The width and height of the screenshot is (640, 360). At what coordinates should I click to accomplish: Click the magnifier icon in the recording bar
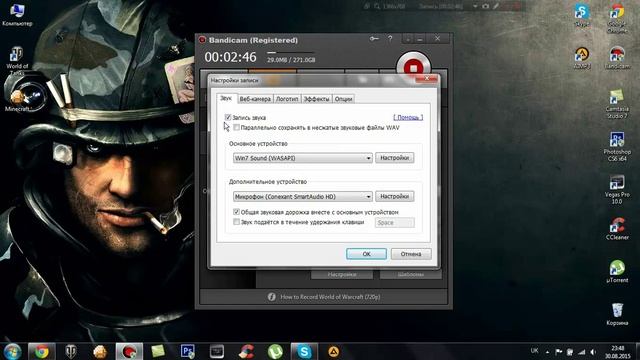click(x=377, y=6)
